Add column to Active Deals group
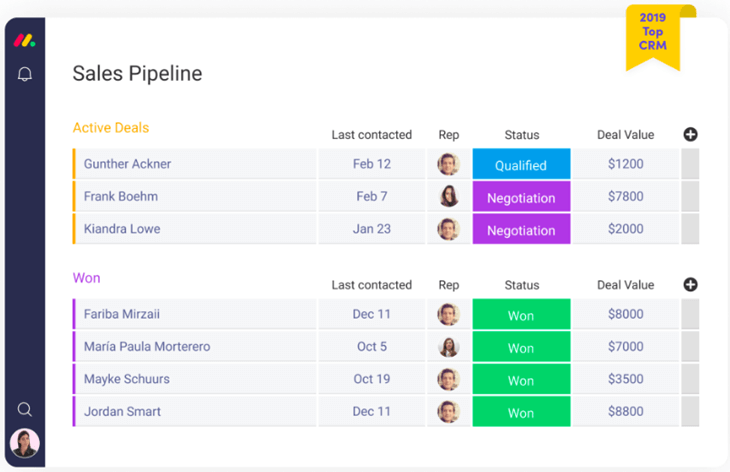The height and width of the screenshot is (472, 730). [690, 134]
